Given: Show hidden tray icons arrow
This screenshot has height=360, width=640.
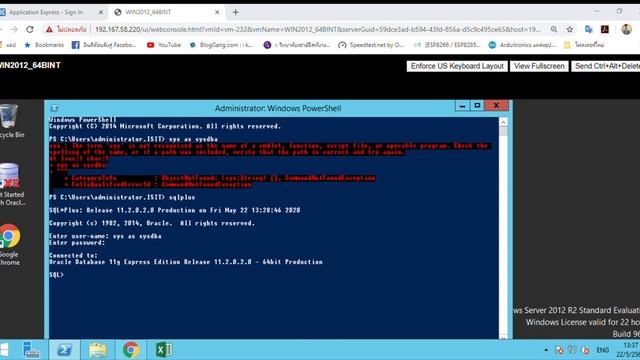Looking at the screenshot, I should [546, 350].
